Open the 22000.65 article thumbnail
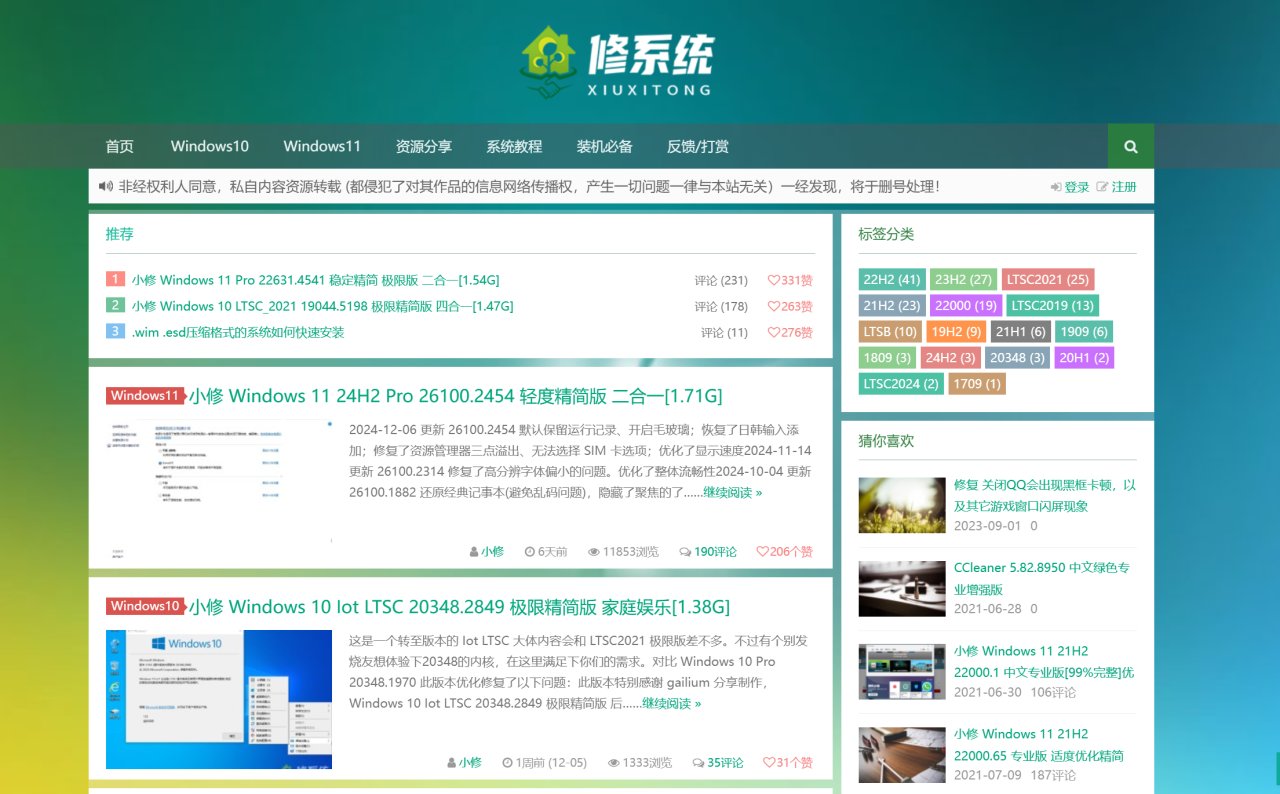This screenshot has width=1280, height=794. [x=902, y=754]
